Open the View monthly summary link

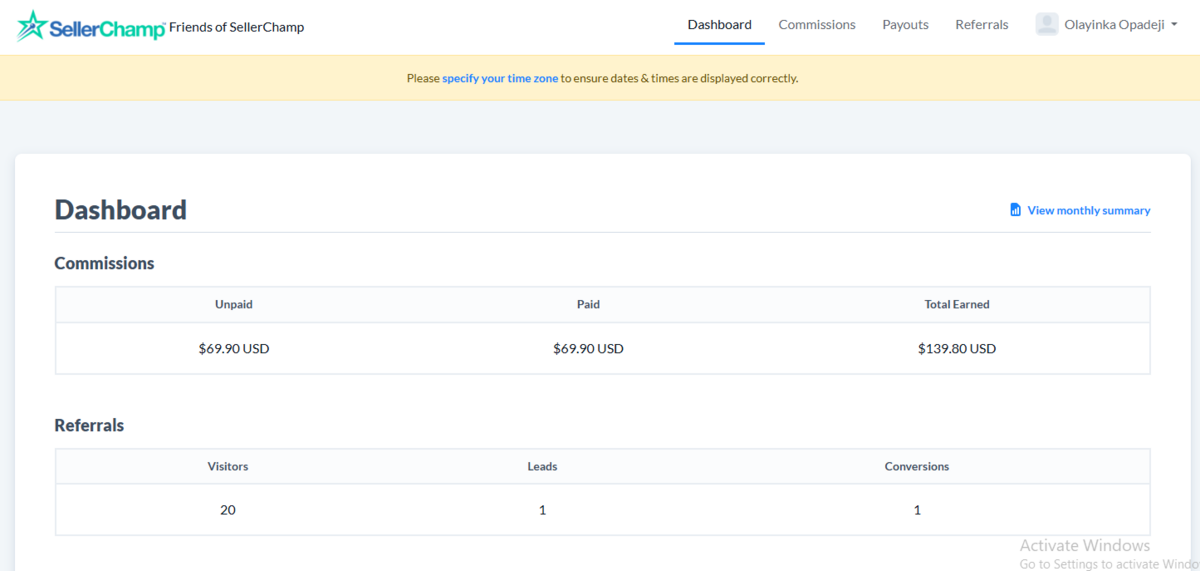(x=1088, y=211)
